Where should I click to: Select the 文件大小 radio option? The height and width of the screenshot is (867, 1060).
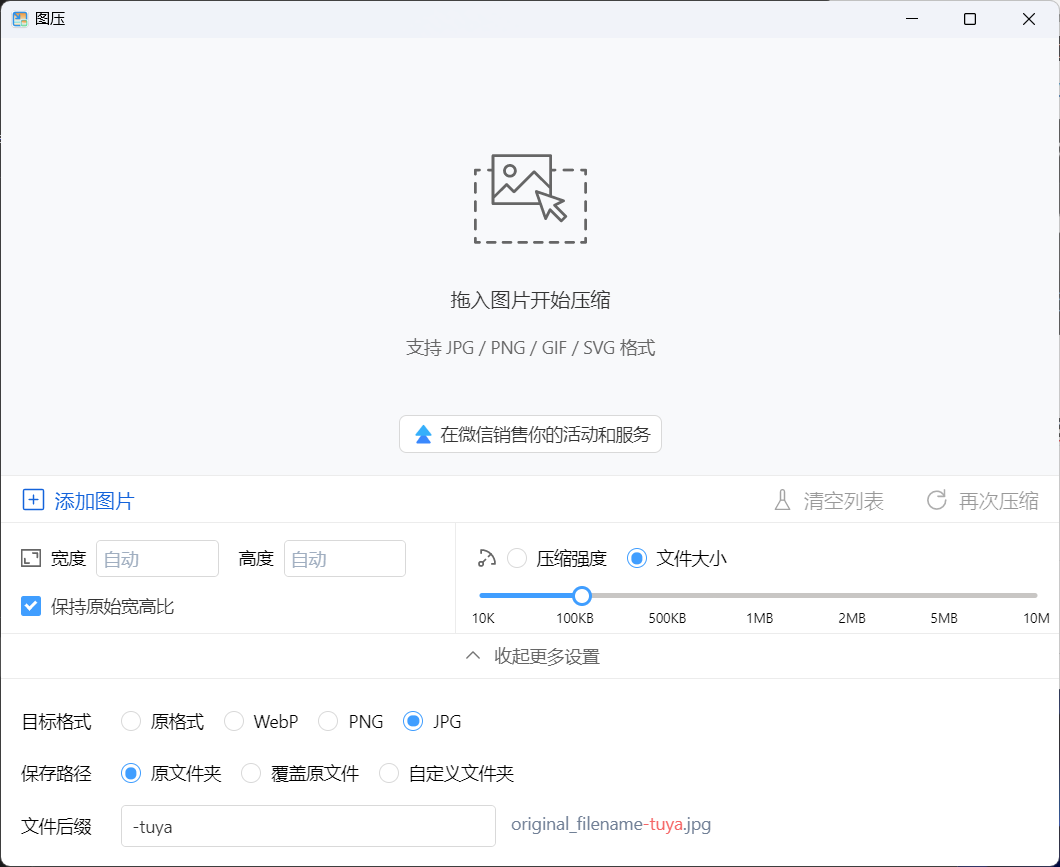pyautogui.click(x=637, y=558)
